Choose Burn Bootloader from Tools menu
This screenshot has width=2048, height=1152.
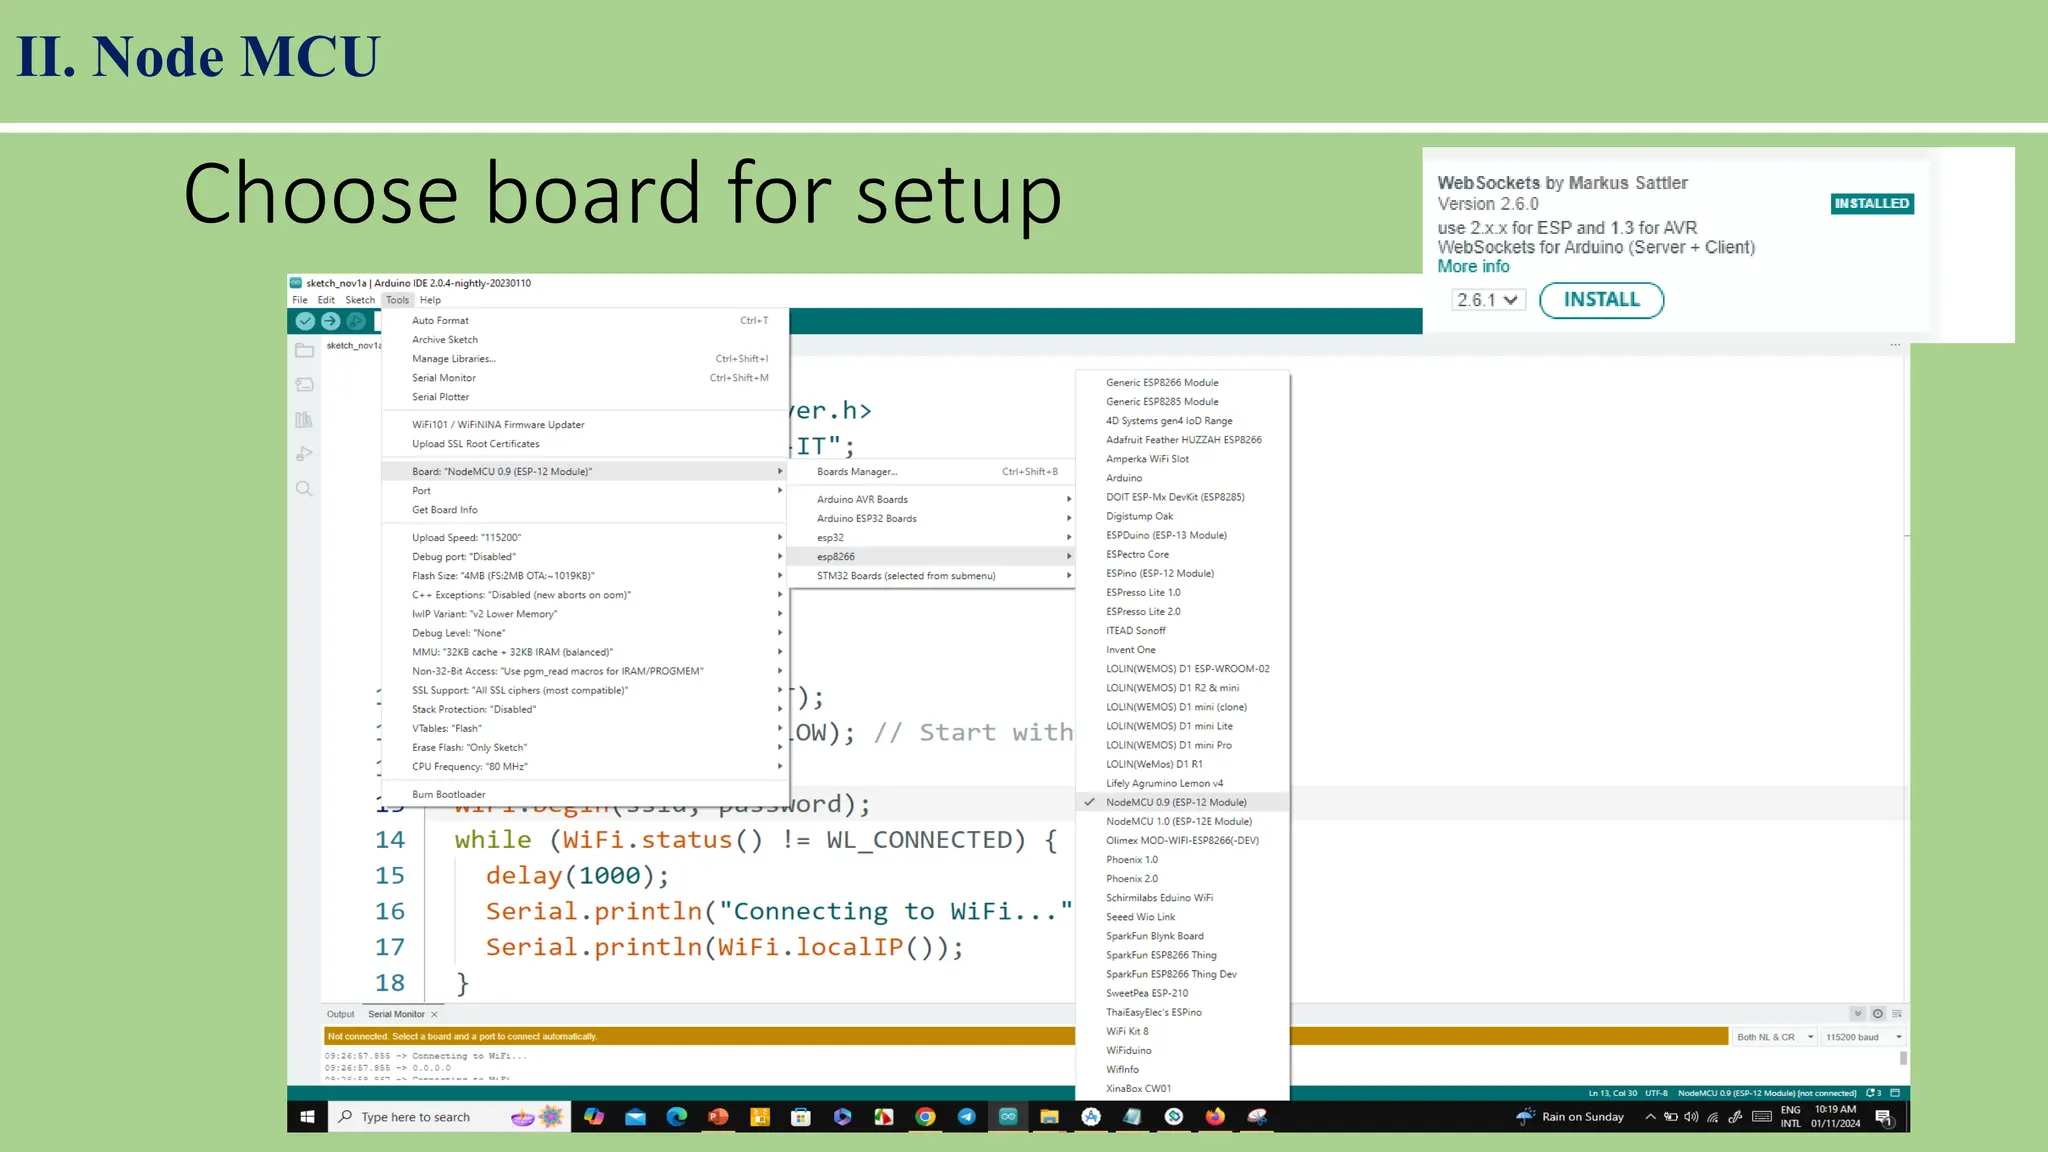pos(586,795)
